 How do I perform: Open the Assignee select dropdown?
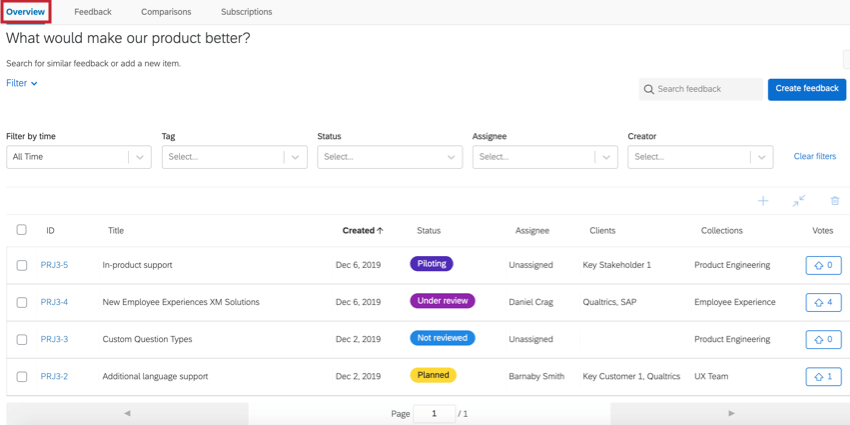pyautogui.click(x=545, y=157)
